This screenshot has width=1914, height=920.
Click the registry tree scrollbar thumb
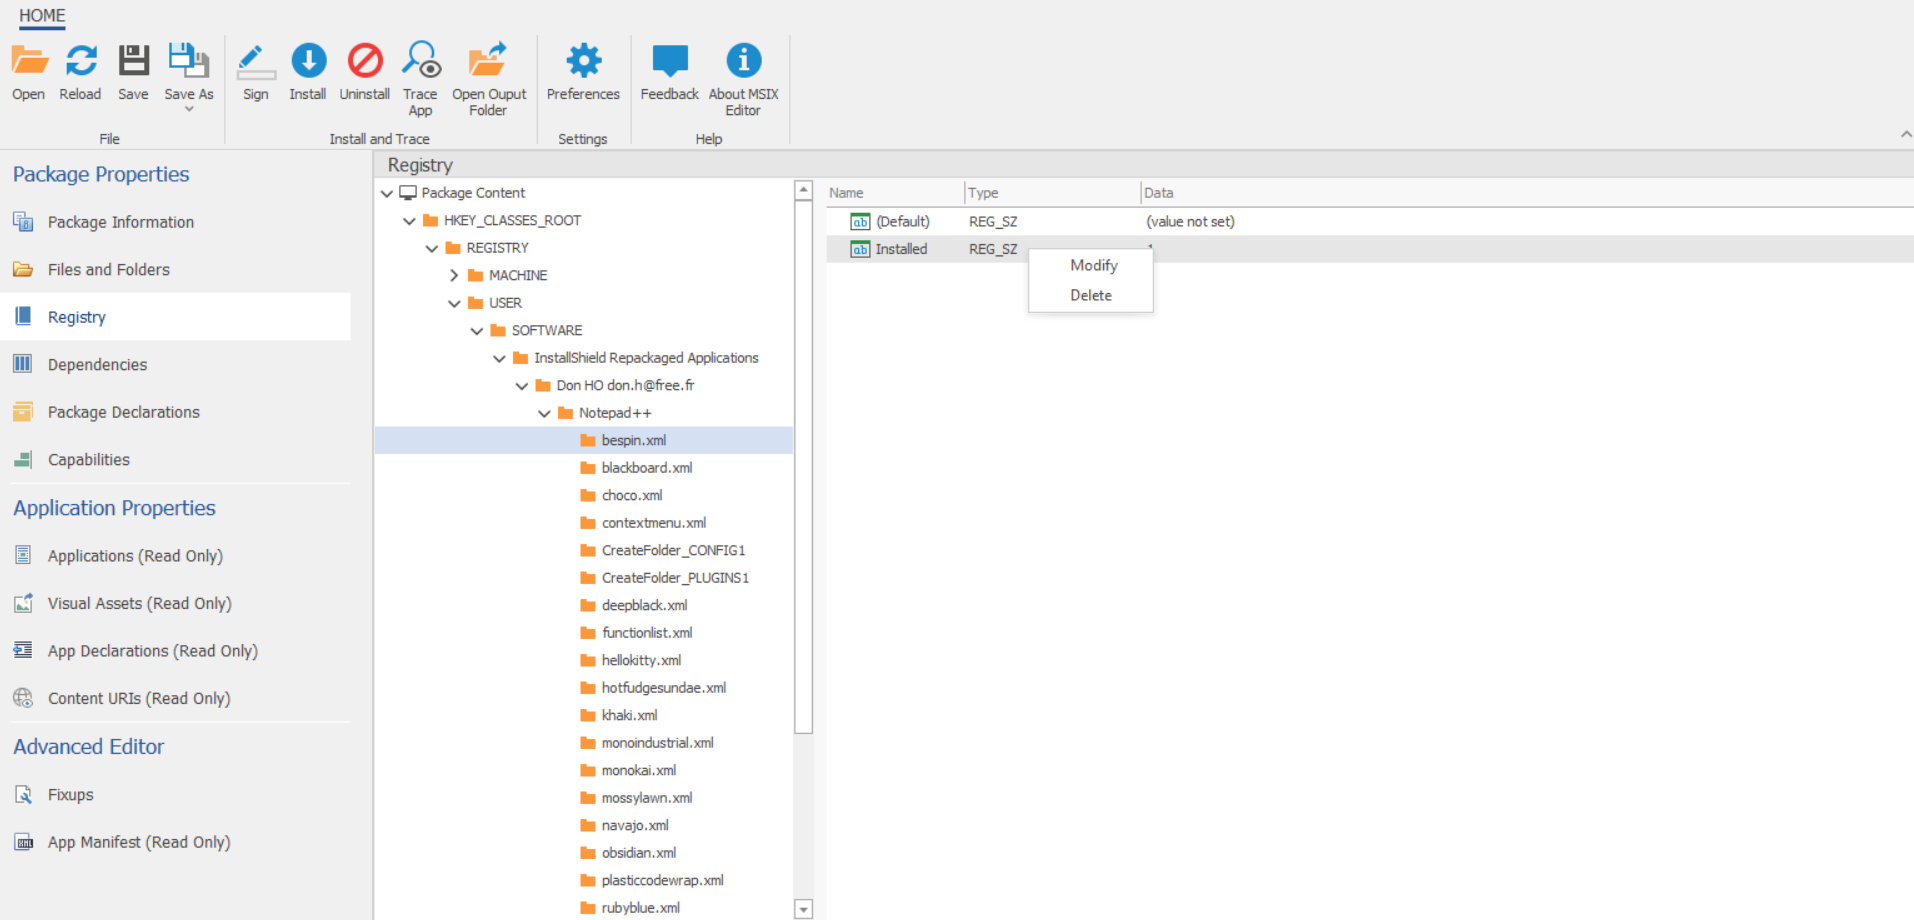[x=803, y=467]
